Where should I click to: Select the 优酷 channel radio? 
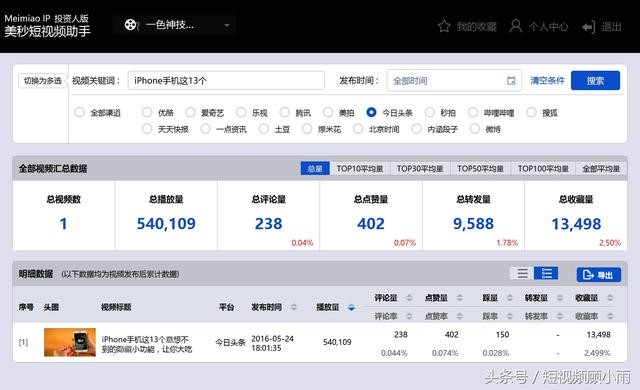pyautogui.click(x=147, y=112)
